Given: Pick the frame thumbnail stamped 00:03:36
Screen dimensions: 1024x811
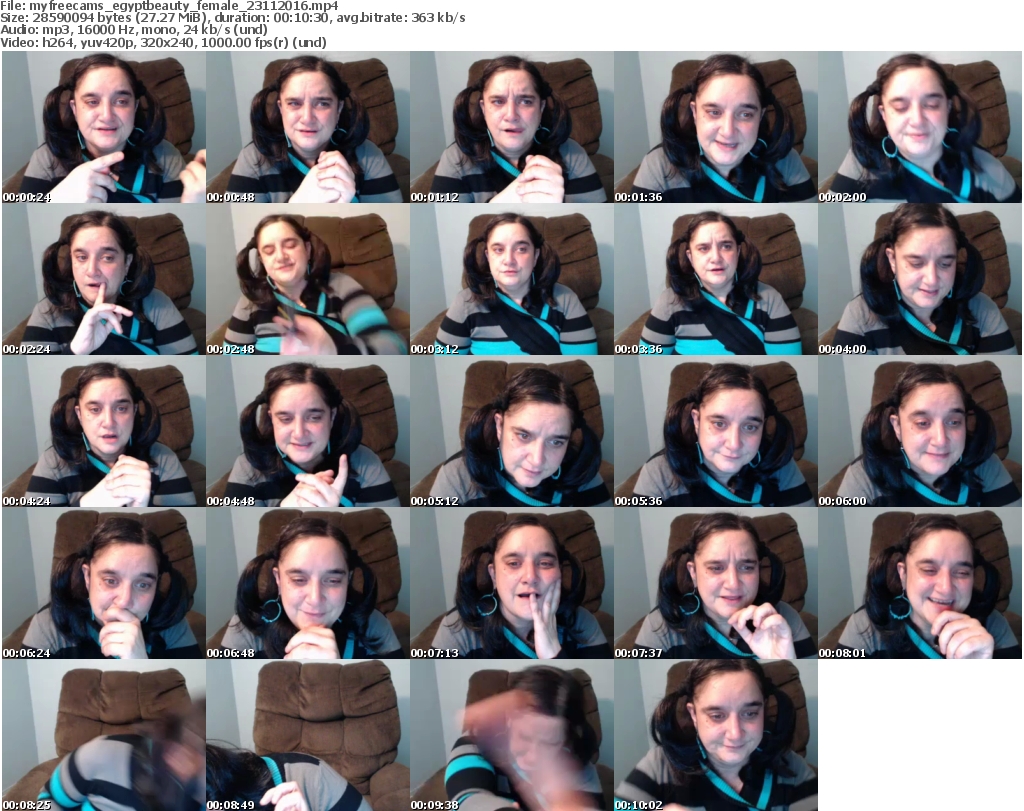Looking at the screenshot, I should 716,279.
